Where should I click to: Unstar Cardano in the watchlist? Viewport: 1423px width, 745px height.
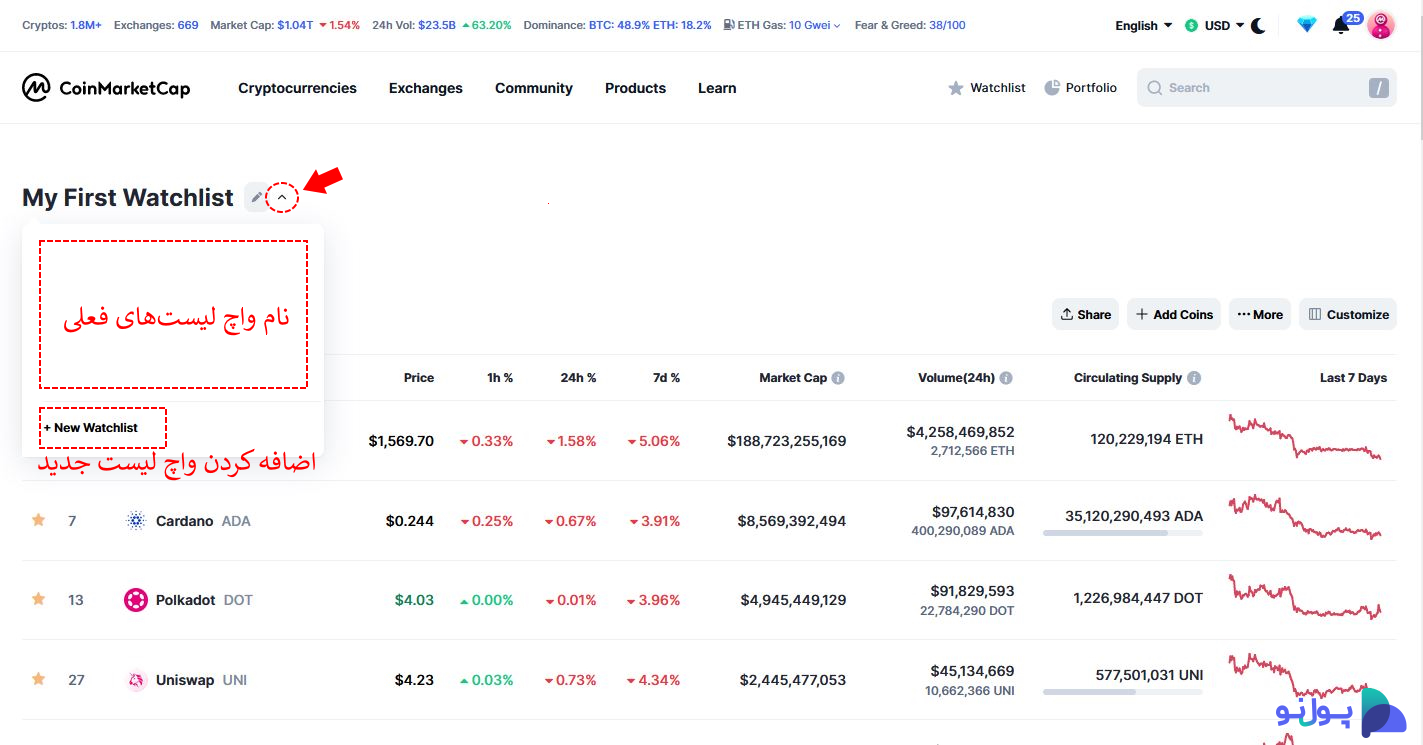[38, 520]
